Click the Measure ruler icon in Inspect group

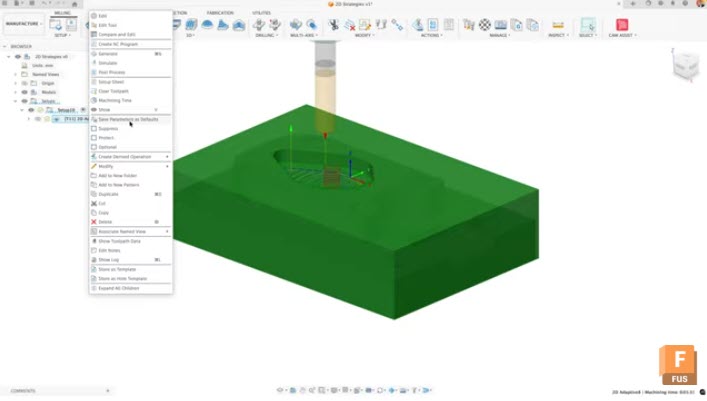(x=558, y=25)
